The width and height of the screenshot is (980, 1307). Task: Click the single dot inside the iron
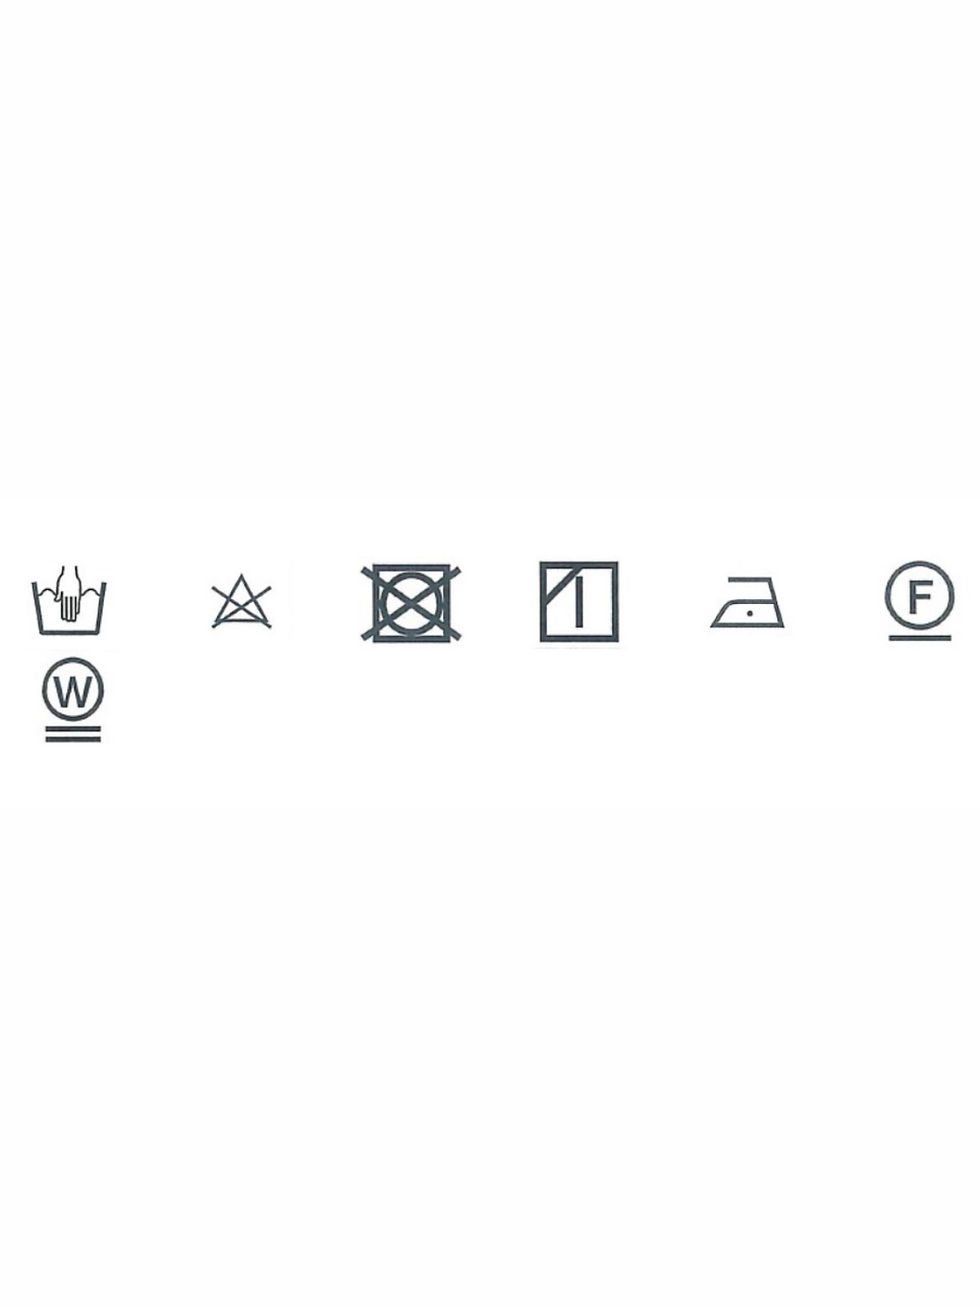coord(748,611)
